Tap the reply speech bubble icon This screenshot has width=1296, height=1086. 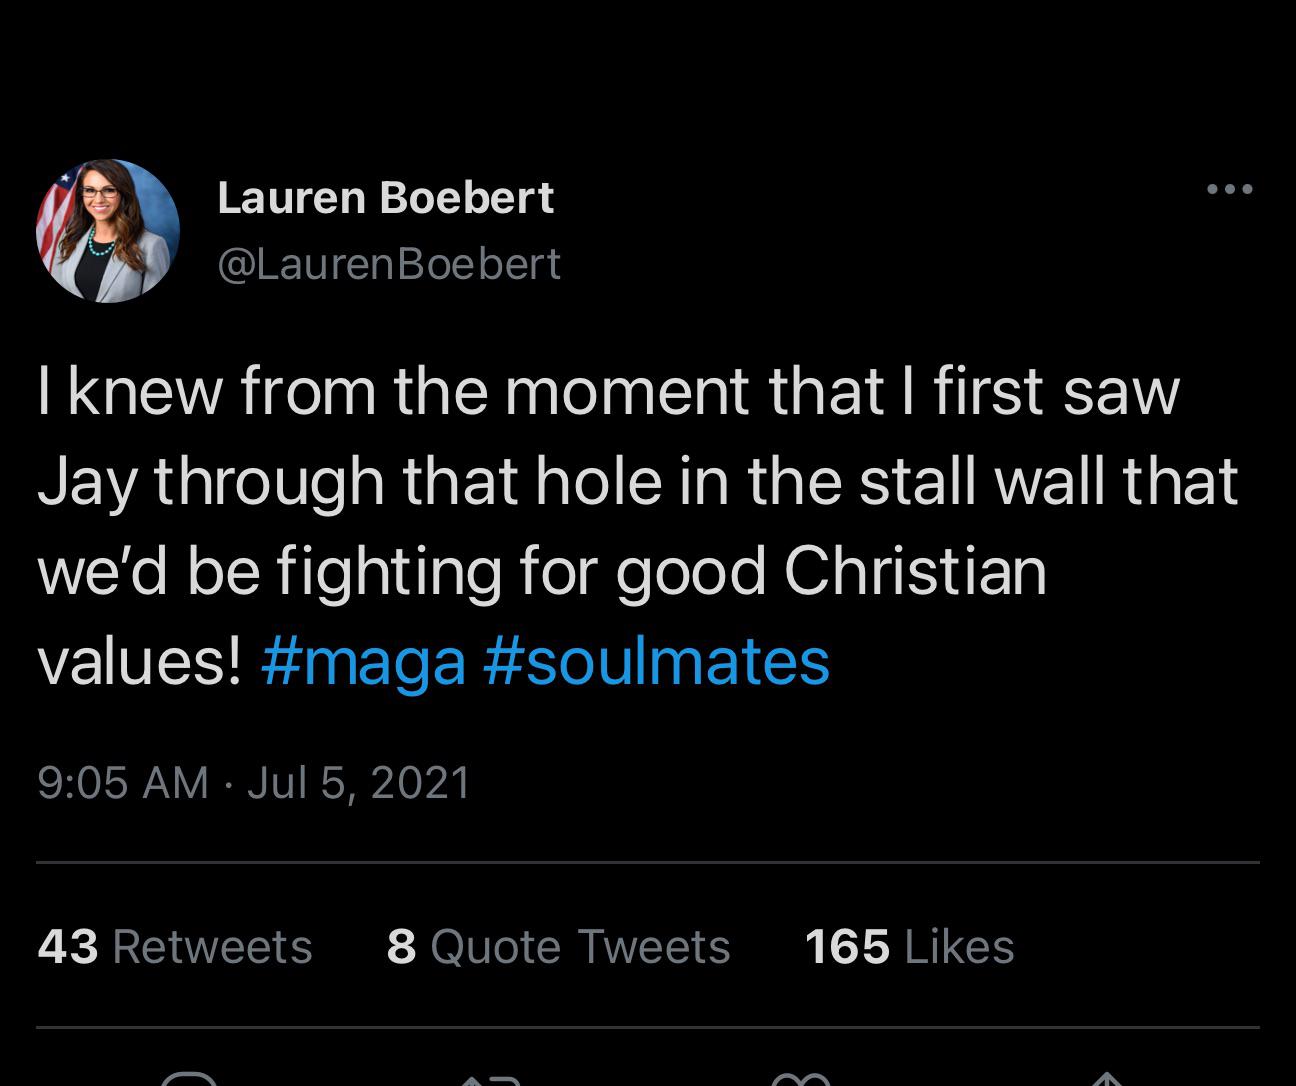tap(188, 1078)
